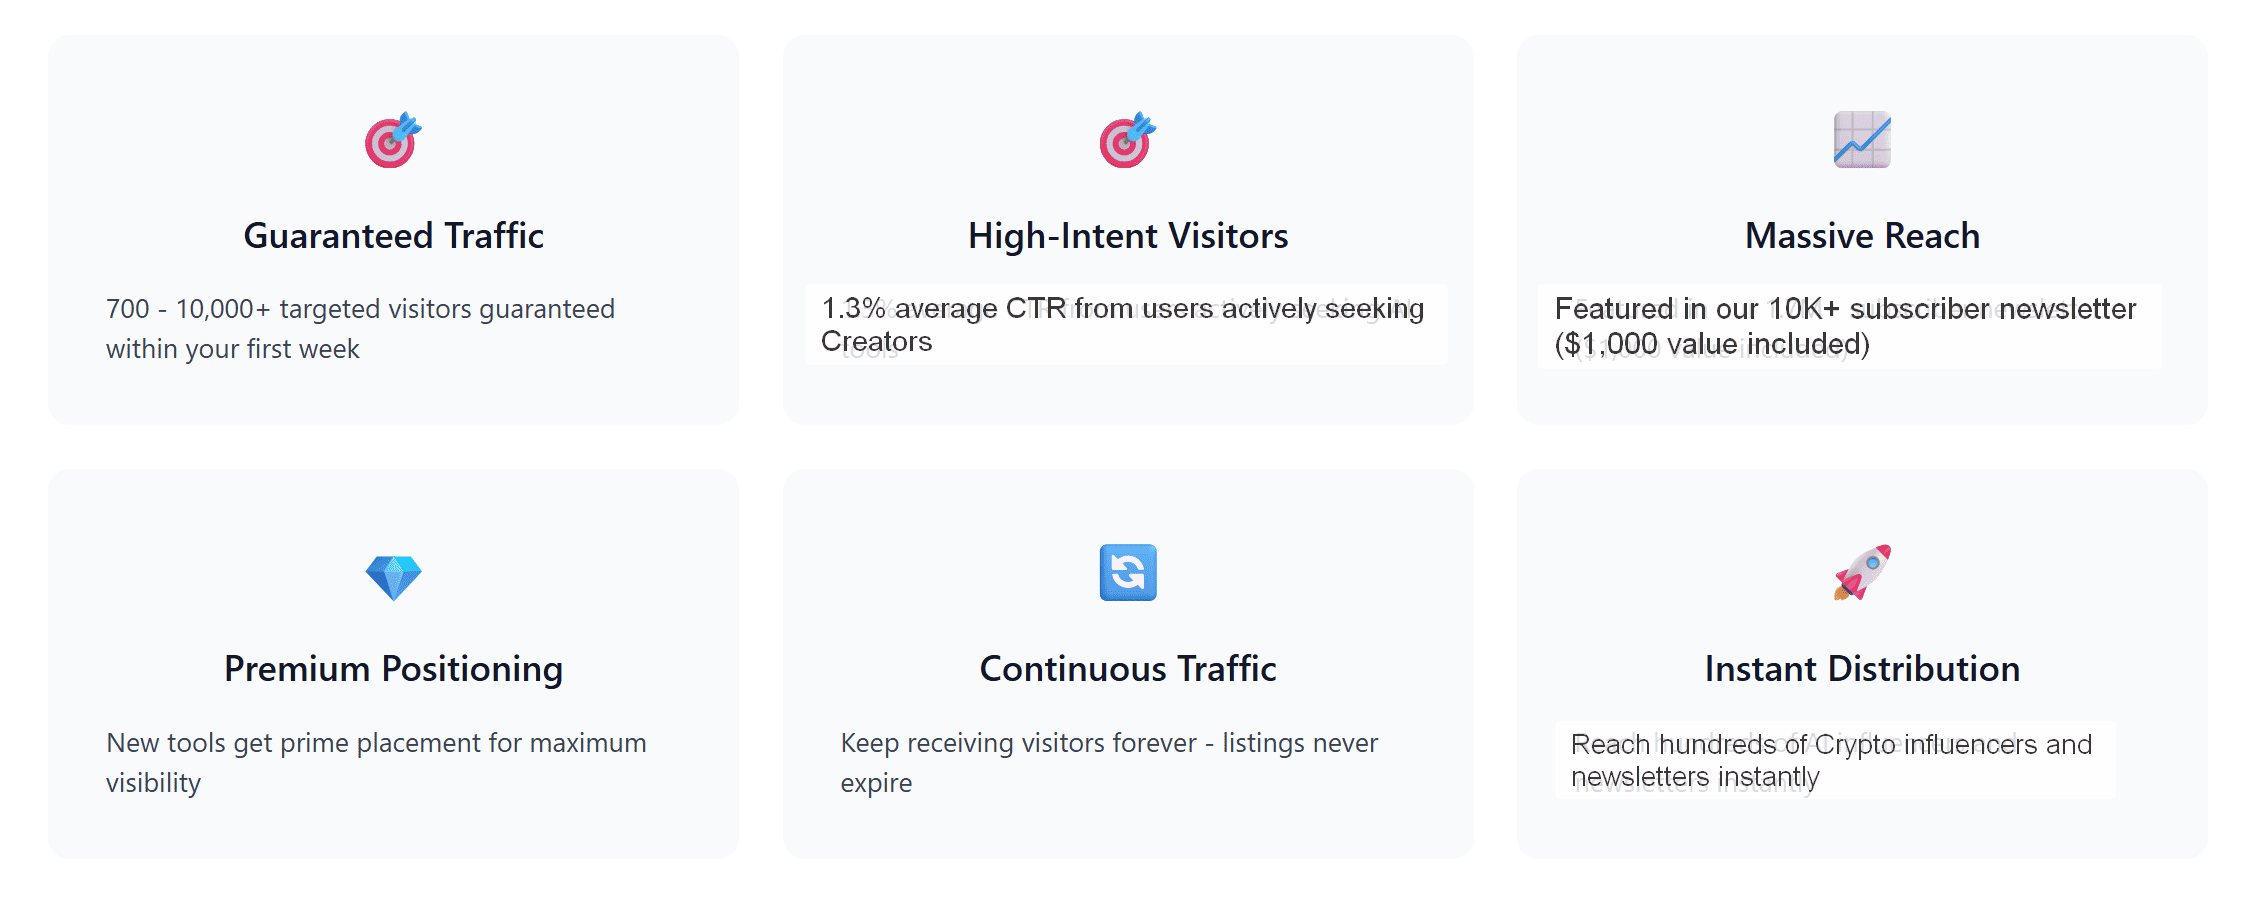This screenshot has height=906, width=2248.
Task: Click the target icon above Guaranteed Traffic
Action: (393, 140)
